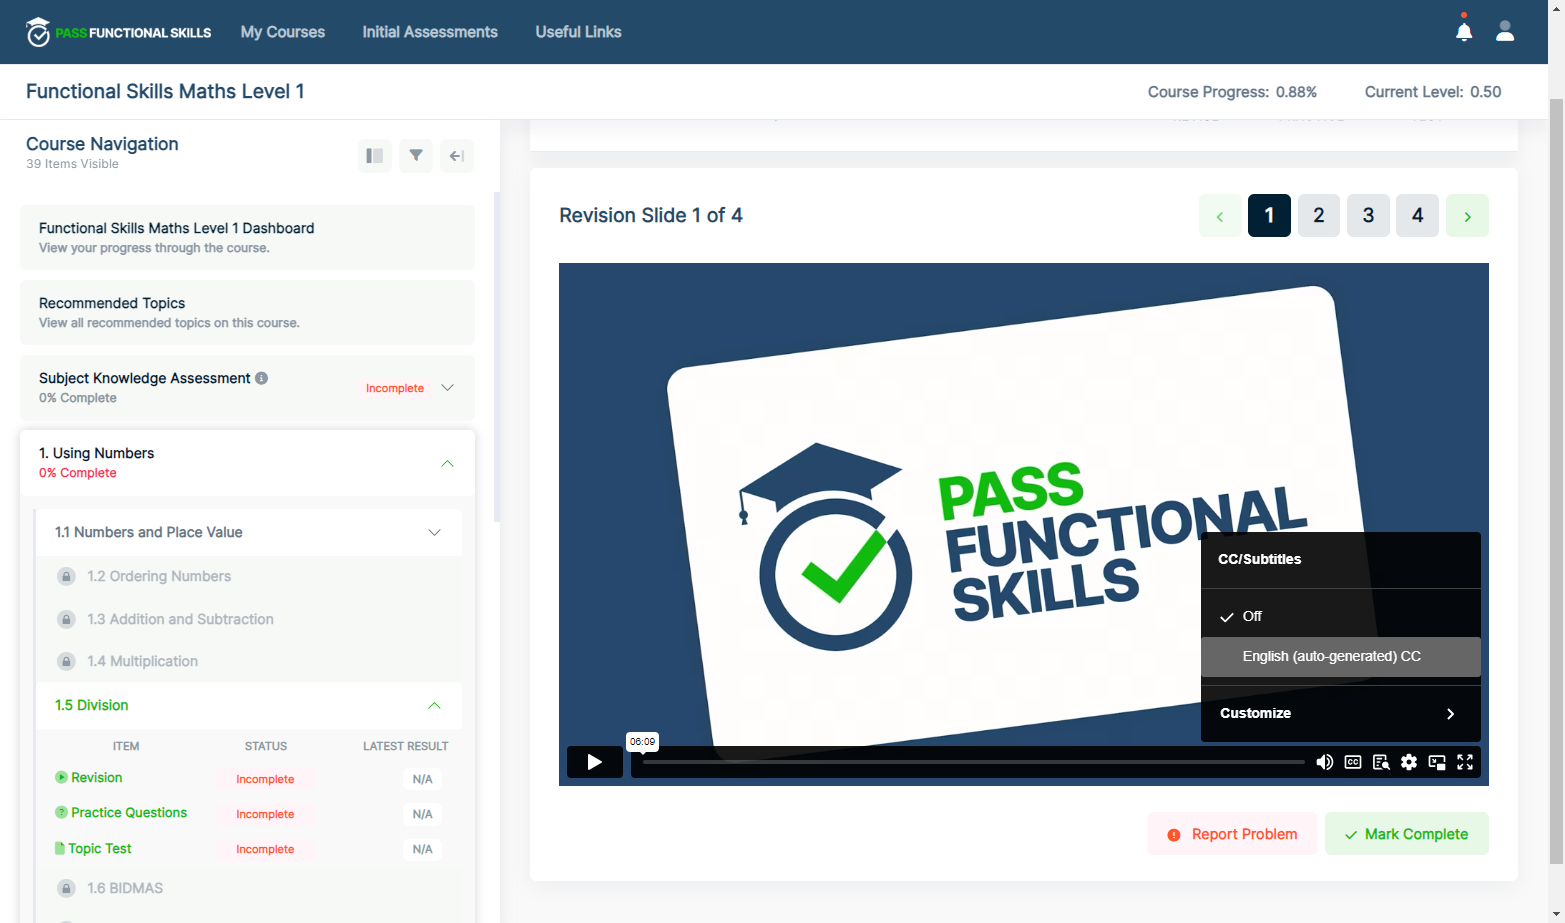Click the CC captions icon in the player bar

coord(1353,762)
